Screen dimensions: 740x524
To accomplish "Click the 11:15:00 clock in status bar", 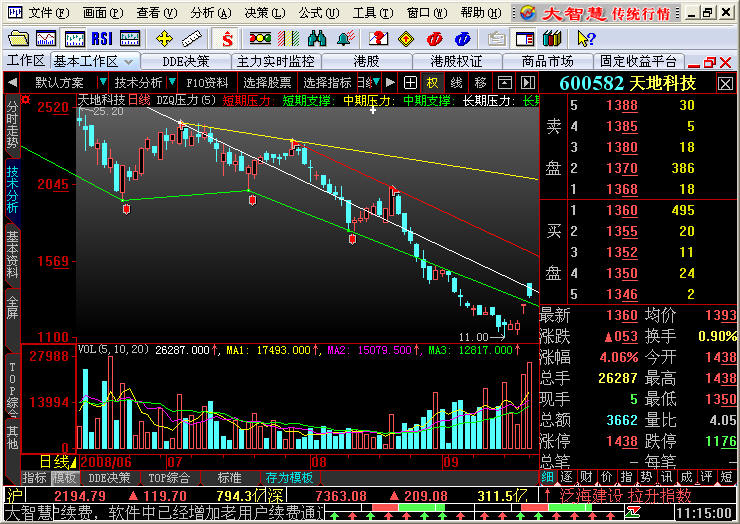I will 703,513.
